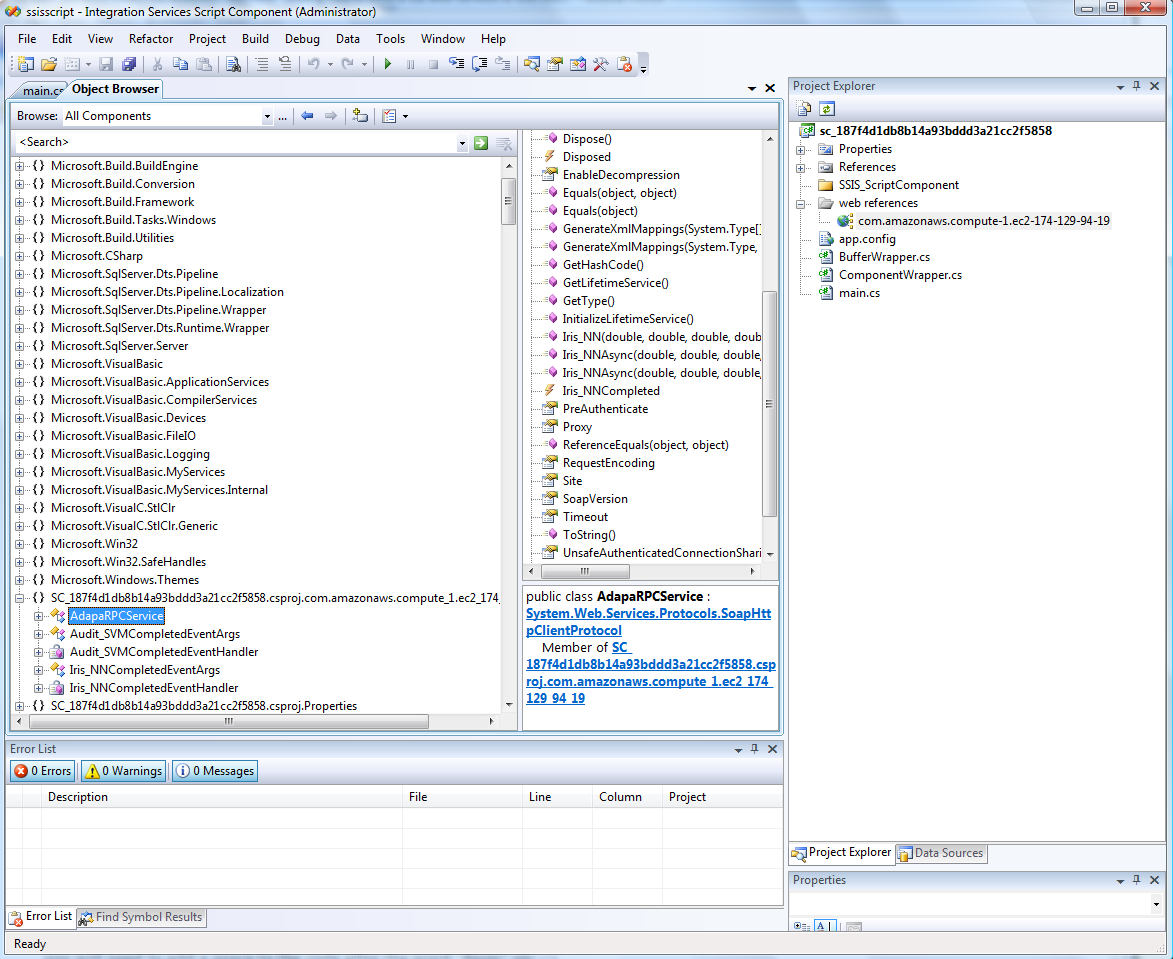The height and width of the screenshot is (959, 1173).
Task: Click the Find in Files binoculars icon
Action: pos(233,64)
